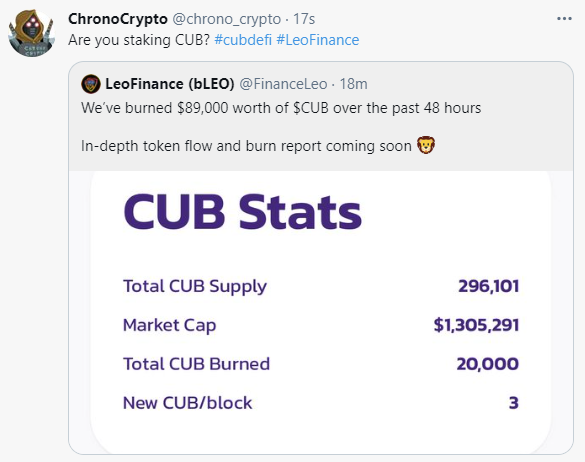Open the 17s tweet timestamp
Viewport: 585px width, 462px height.
pyautogui.click(x=304, y=19)
